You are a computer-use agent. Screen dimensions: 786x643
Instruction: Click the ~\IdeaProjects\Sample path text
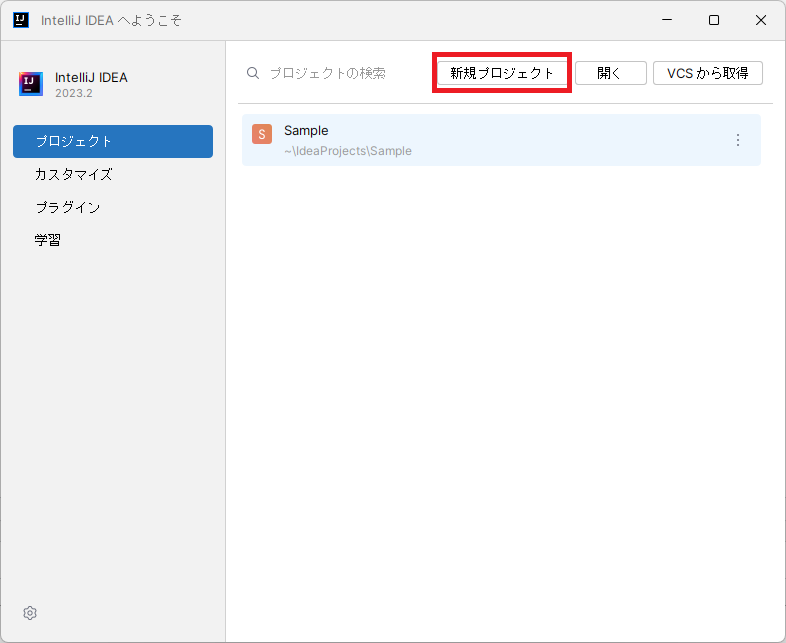[348, 151]
